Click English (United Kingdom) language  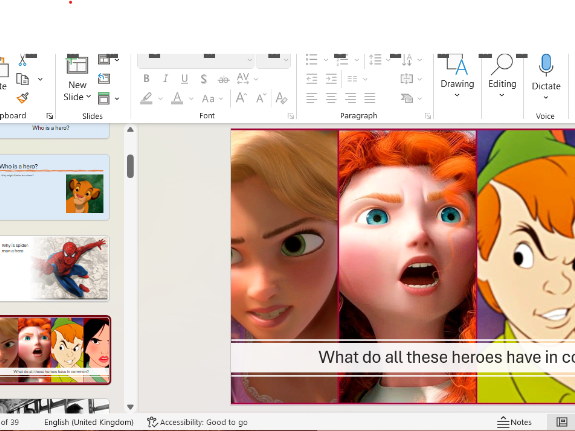89,422
